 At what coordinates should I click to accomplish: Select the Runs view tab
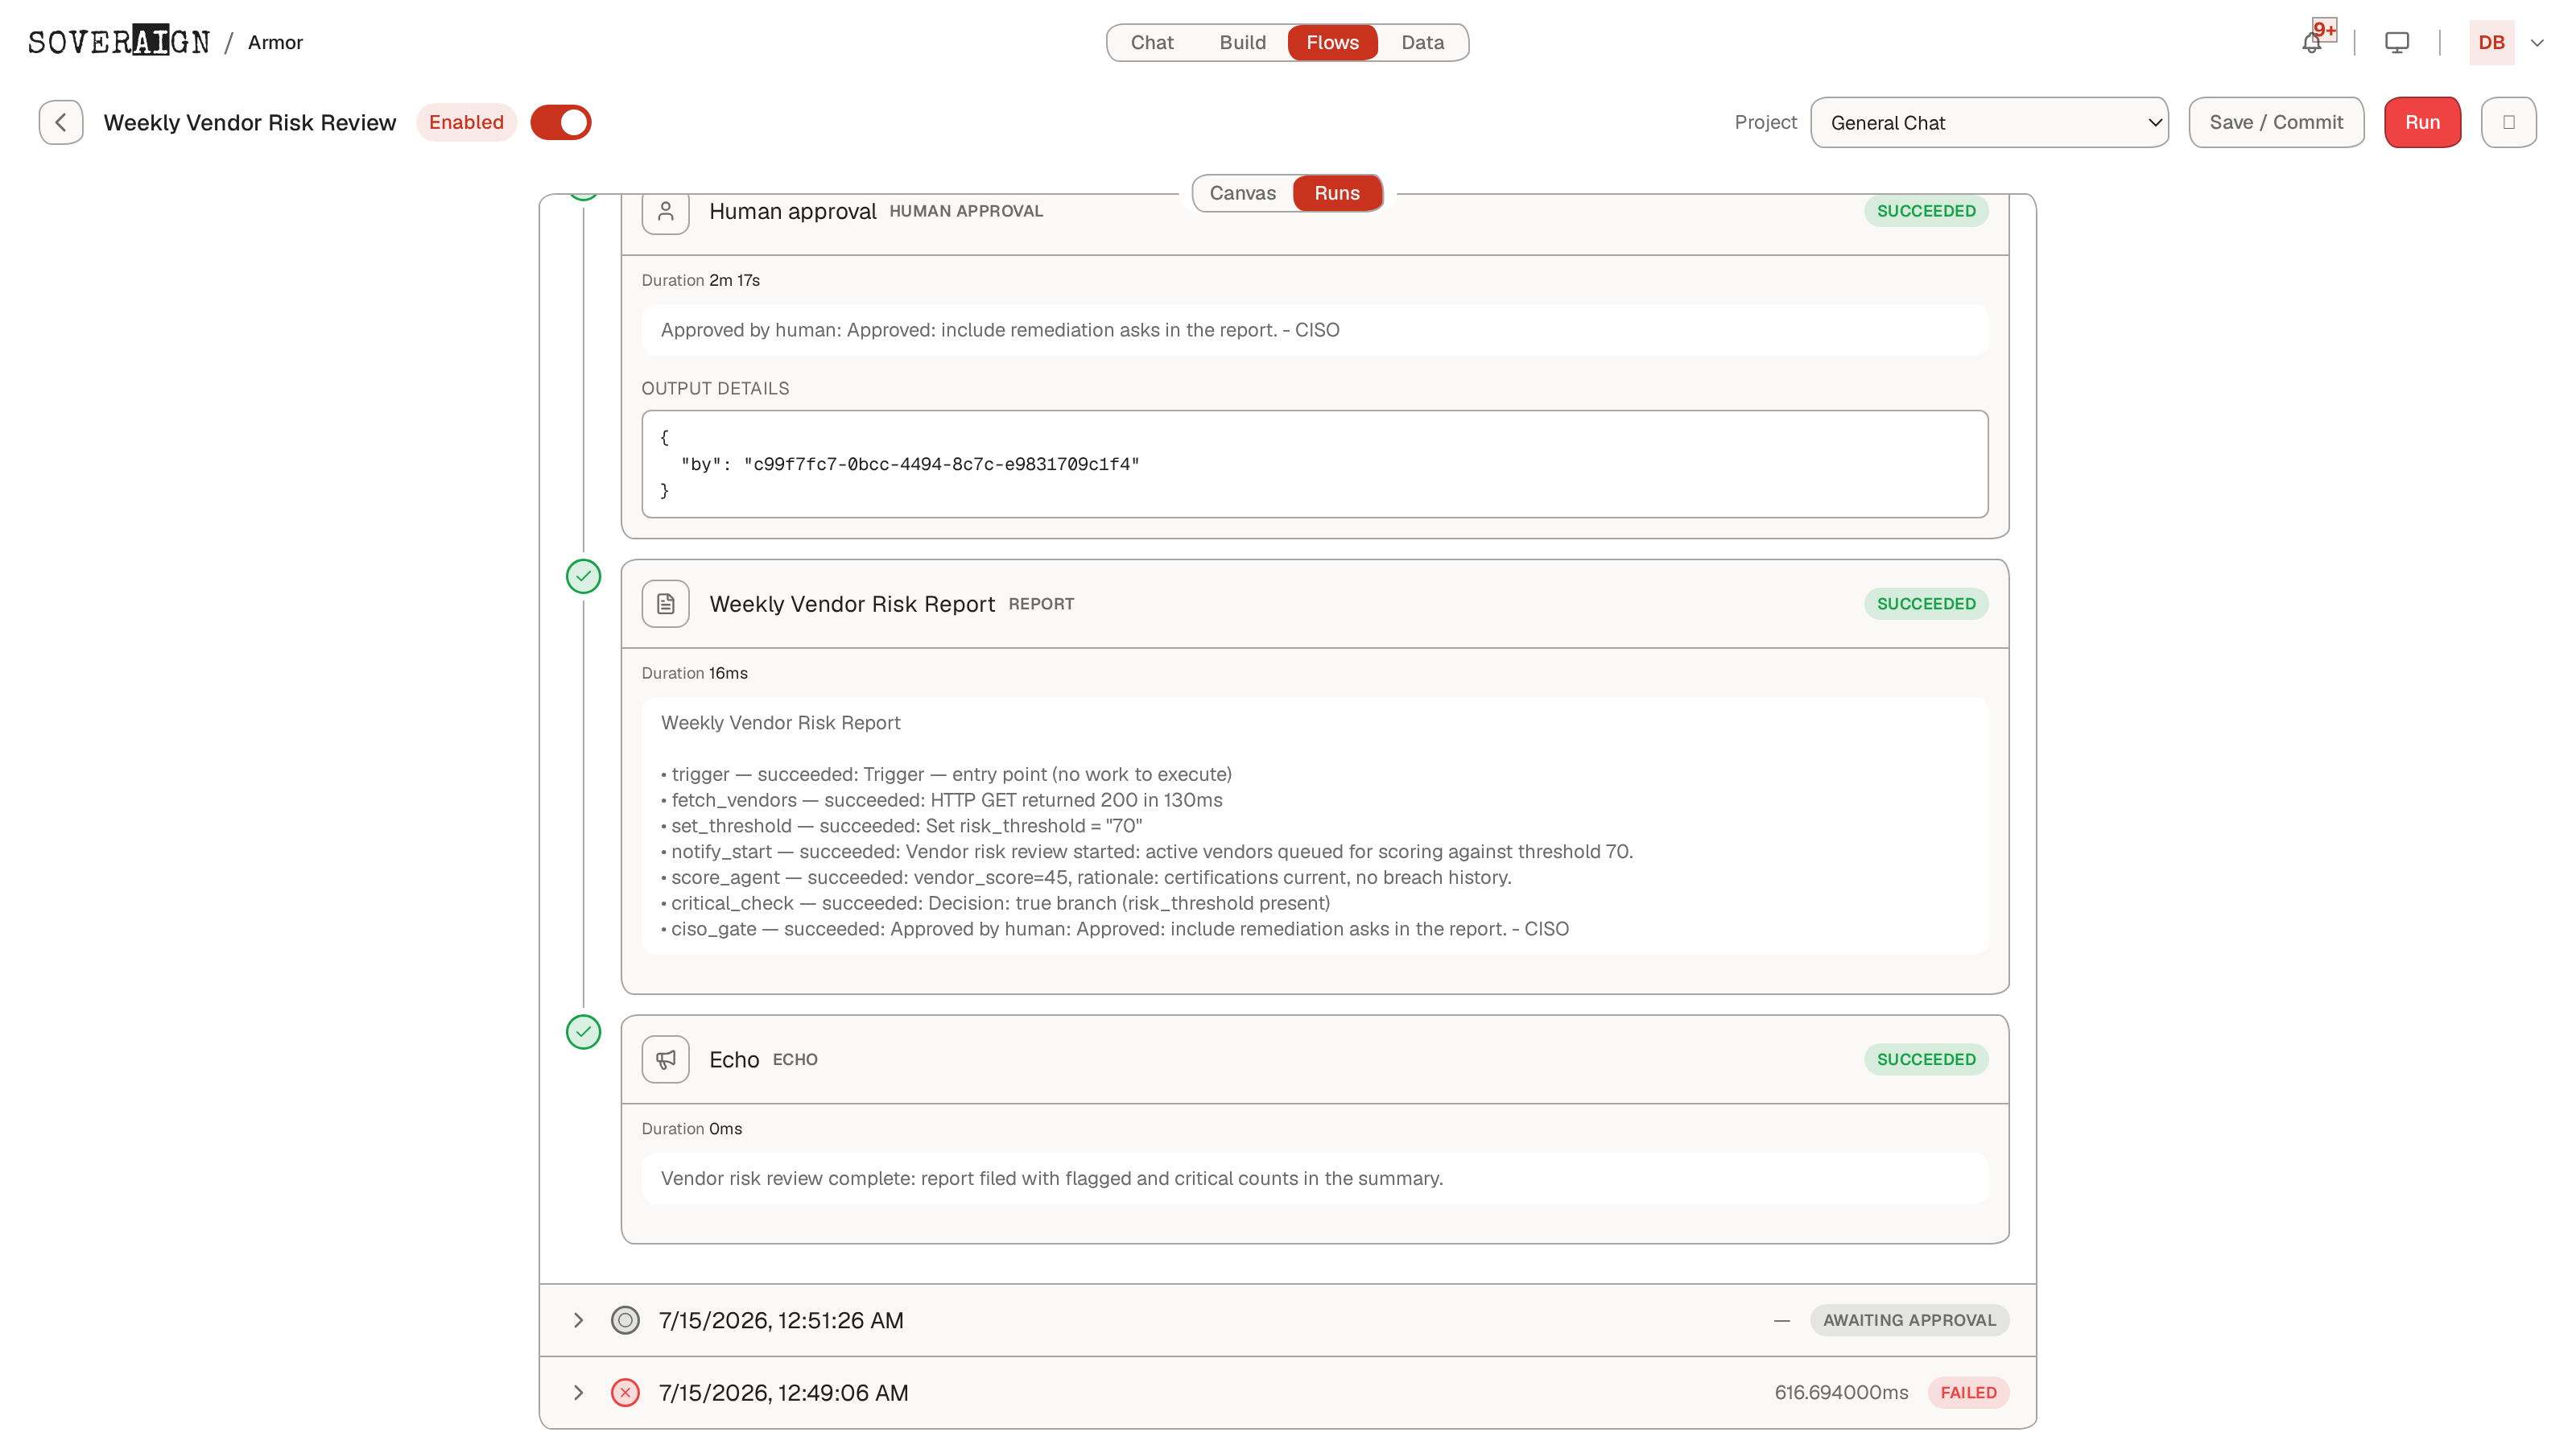click(x=1337, y=193)
